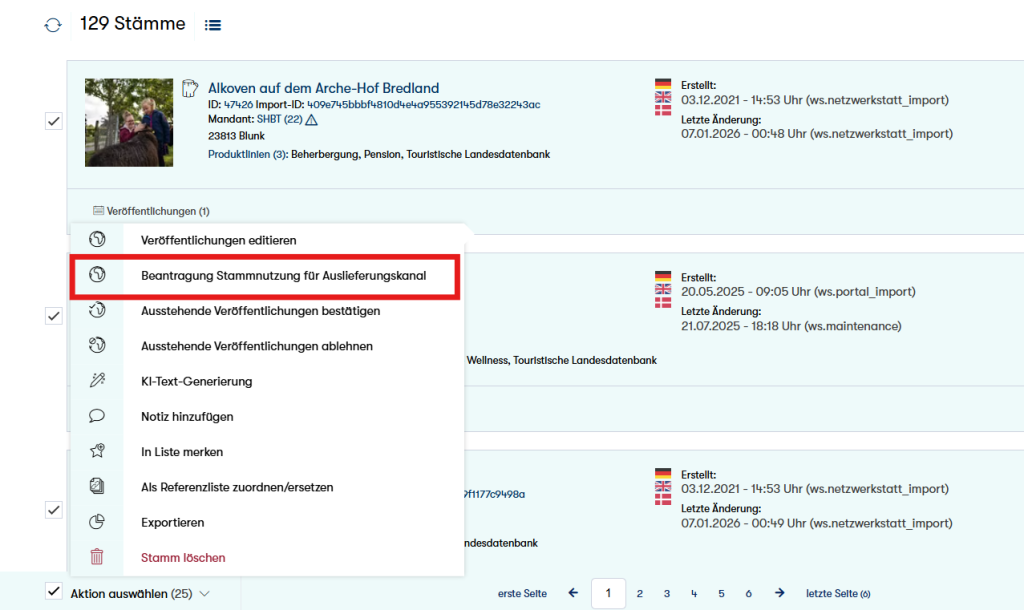This screenshot has width=1024, height=610.
Task: Click the speech bubble icon for Notiz hinzufügen
Action: [x=97, y=416]
